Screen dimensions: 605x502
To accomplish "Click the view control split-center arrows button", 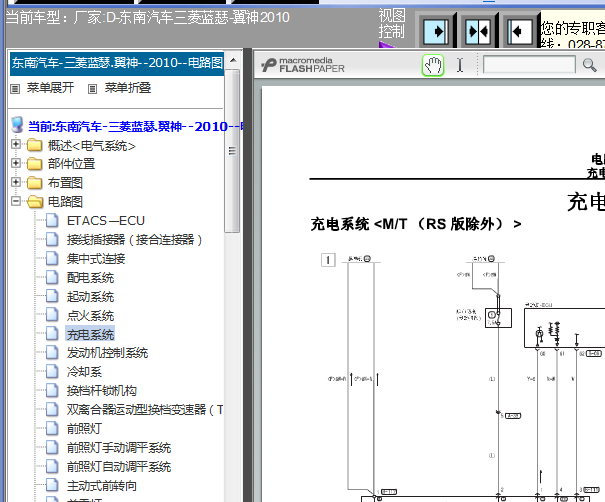I will (478, 31).
